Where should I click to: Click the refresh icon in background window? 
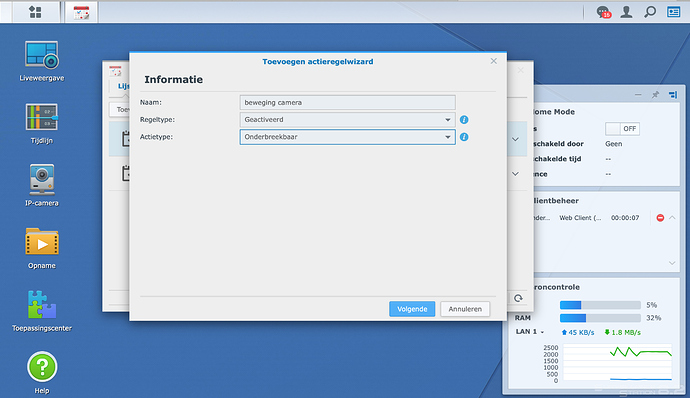(x=518, y=298)
